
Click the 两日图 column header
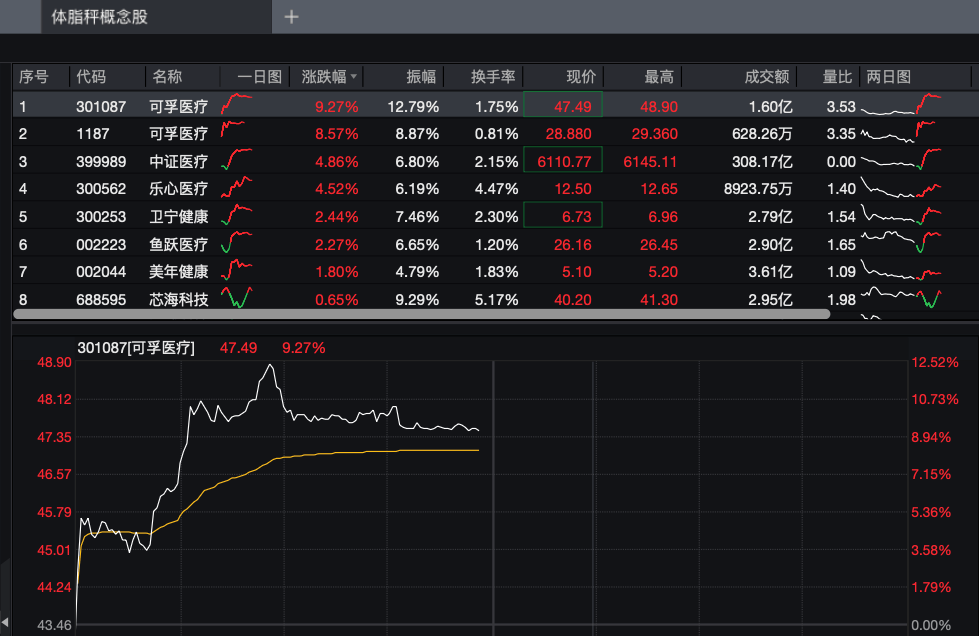(888, 77)
